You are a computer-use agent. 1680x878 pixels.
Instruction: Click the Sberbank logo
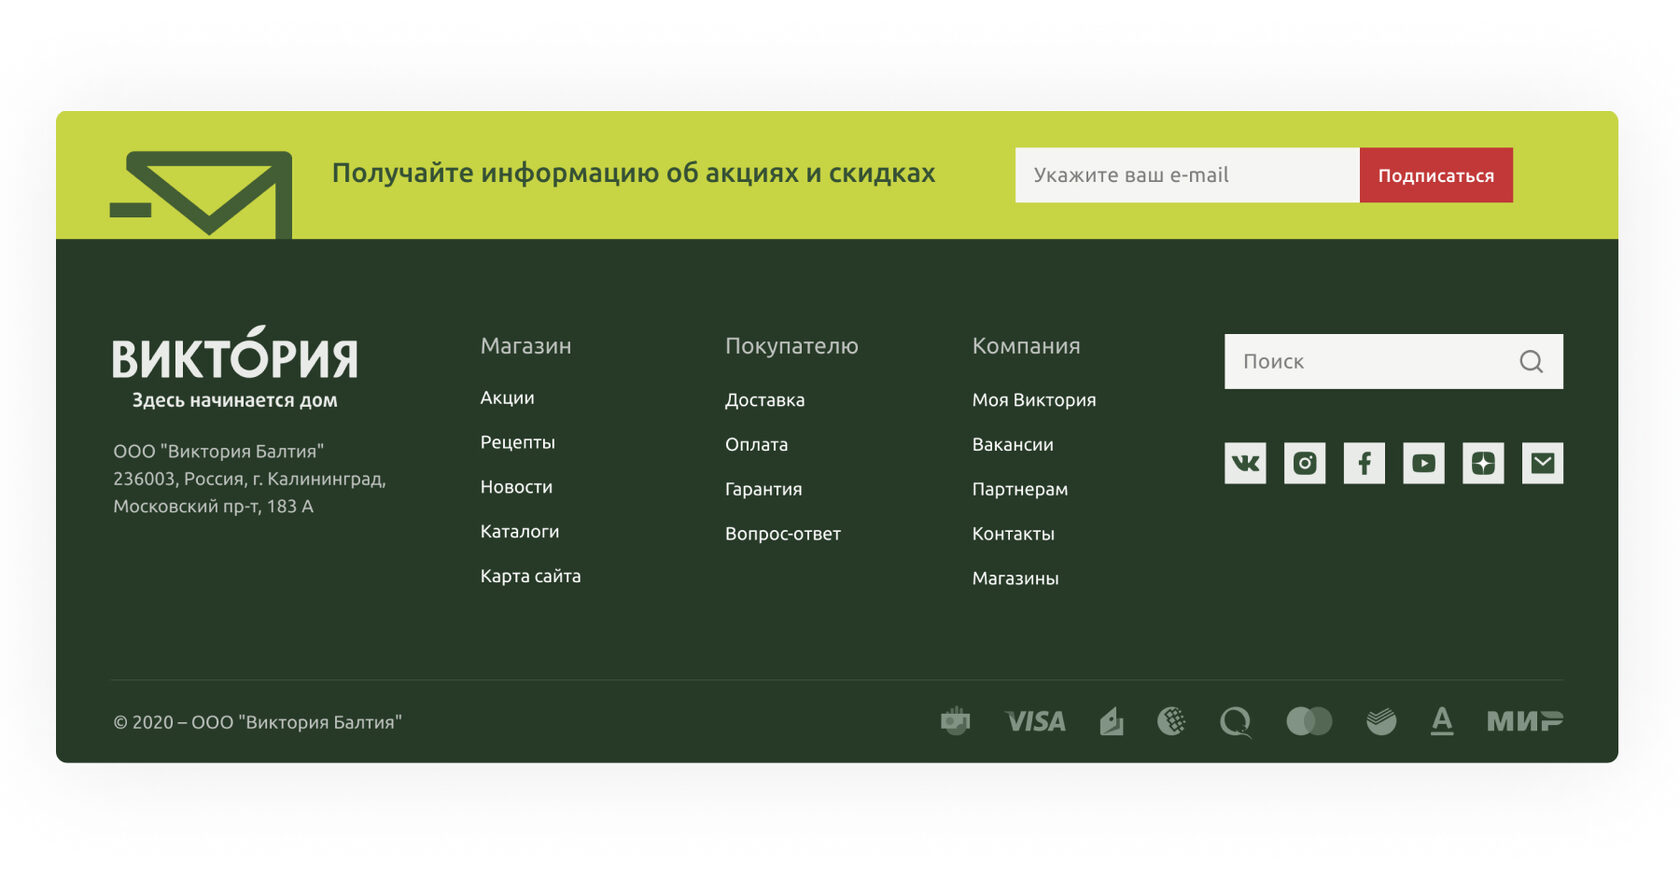1381,721
